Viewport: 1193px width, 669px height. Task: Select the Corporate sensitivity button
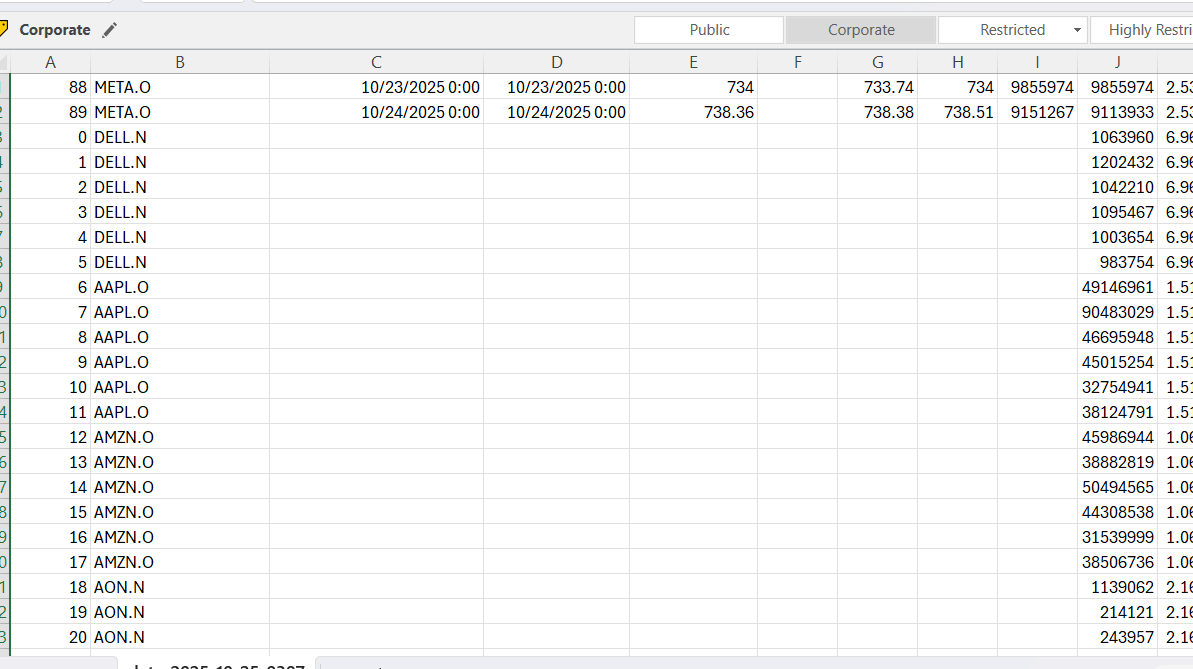861,30
